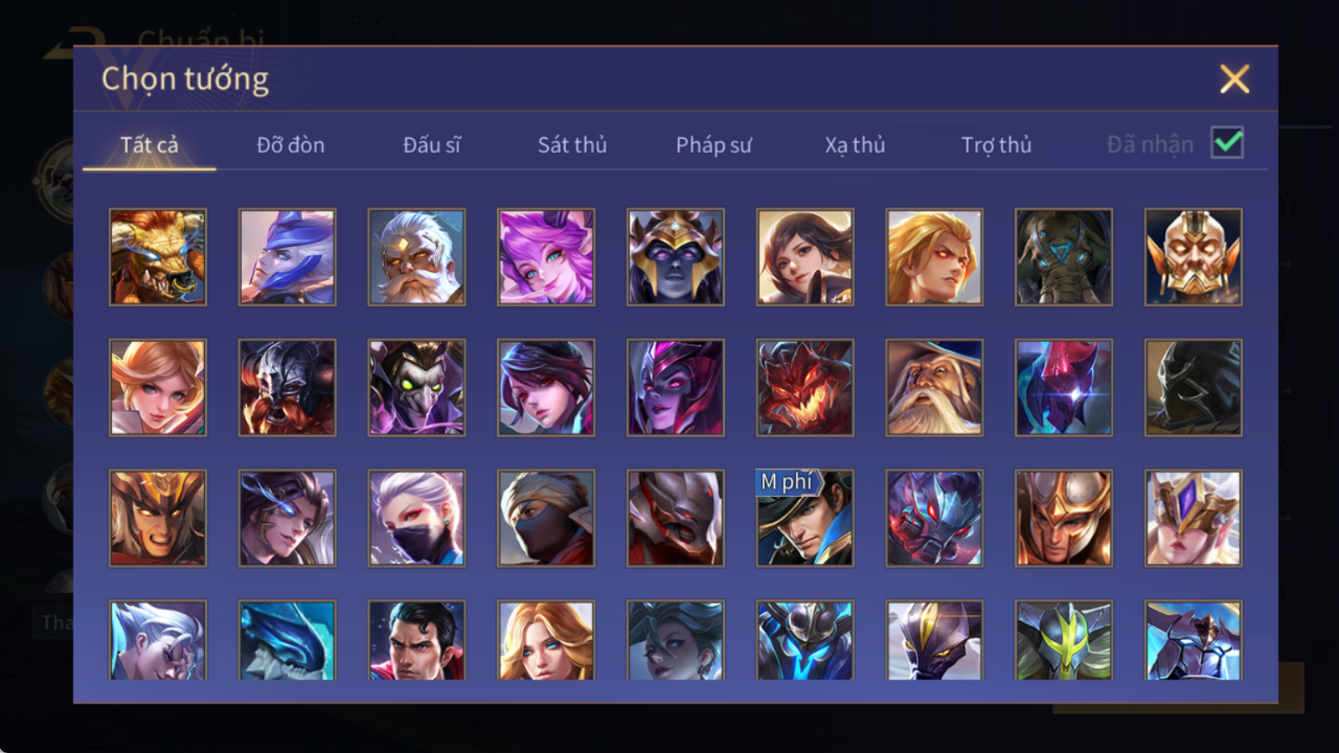Toggle the 'Đã nhận' checkbox
Image resolution: width=1339 pixels, height=753 pixels.
pos(1227,143)
